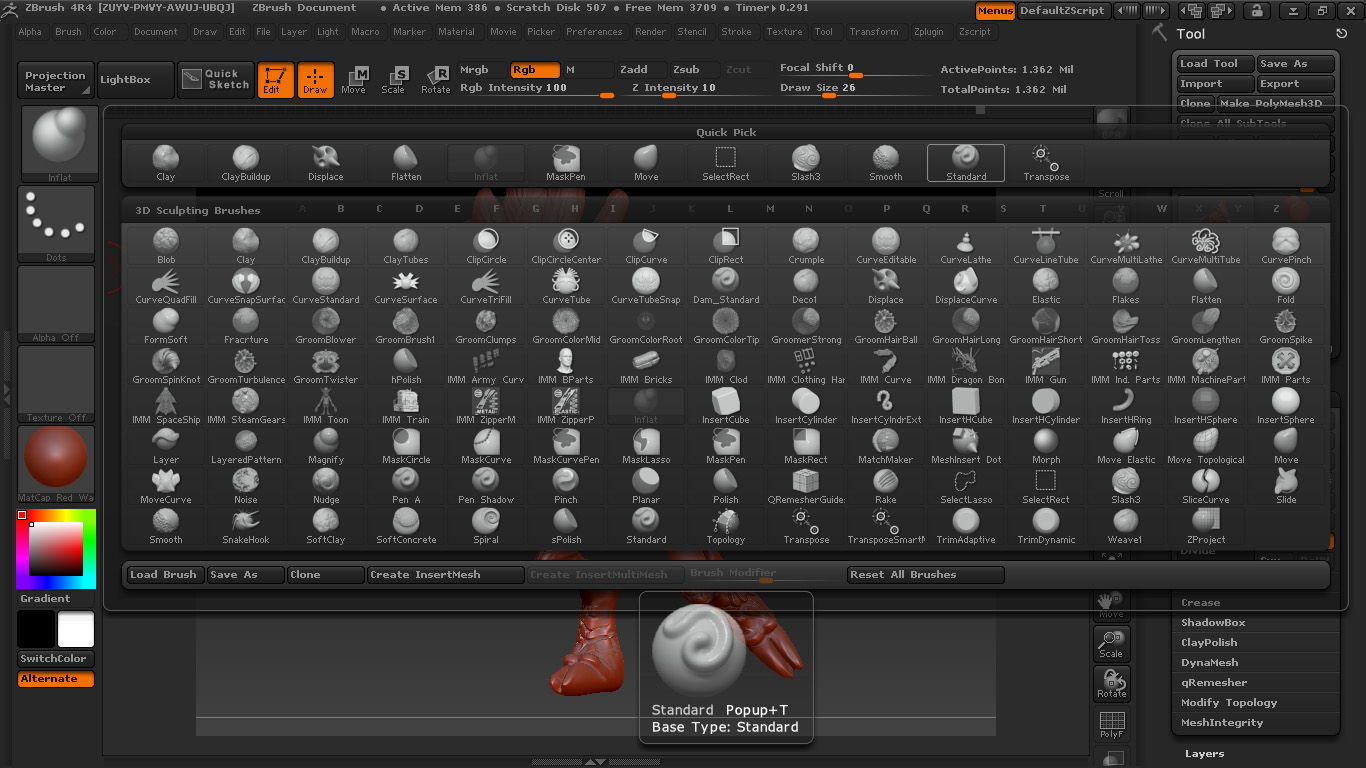Pick the ZProject brush
Viewport: 1366px width, 768px height.
(1206, 526)
